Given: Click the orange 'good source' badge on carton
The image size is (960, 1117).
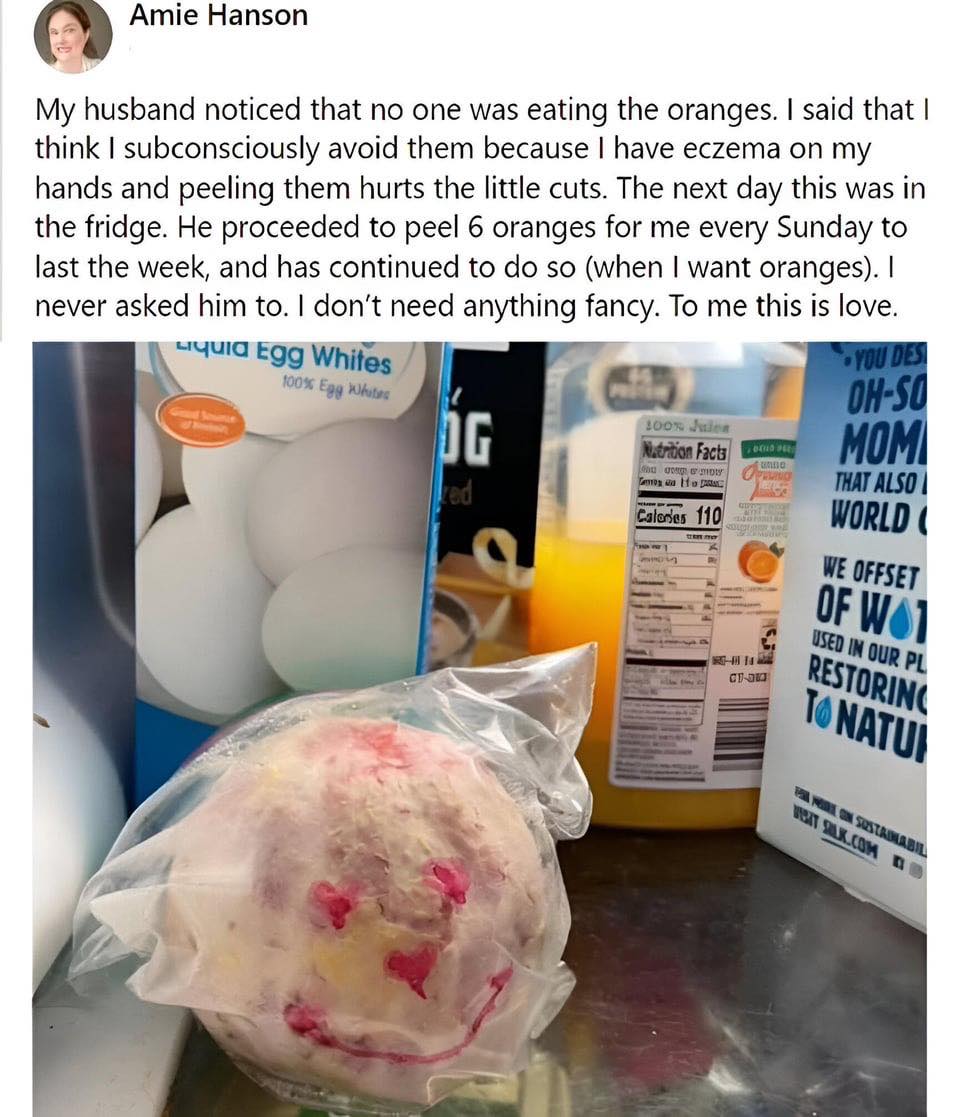Looking at the screenshot, I should click(201, 420).
